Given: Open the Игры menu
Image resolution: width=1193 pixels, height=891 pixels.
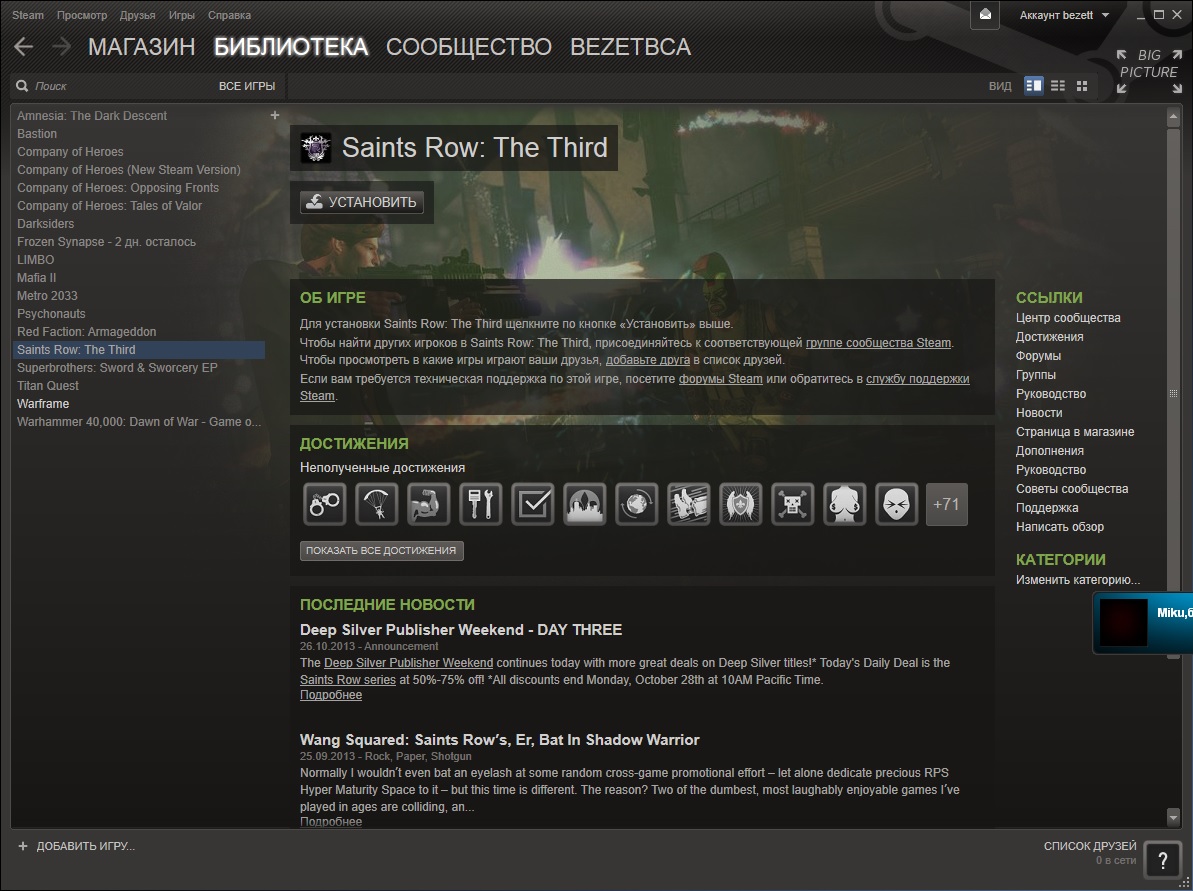Looking at the screenshot, I should click(182, 15).
